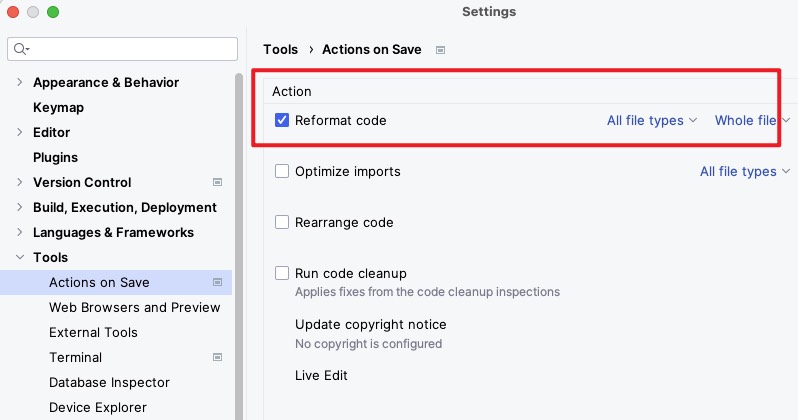
Task: Click the icon beside Actions on Save breadcrumb
Action: 441,50
